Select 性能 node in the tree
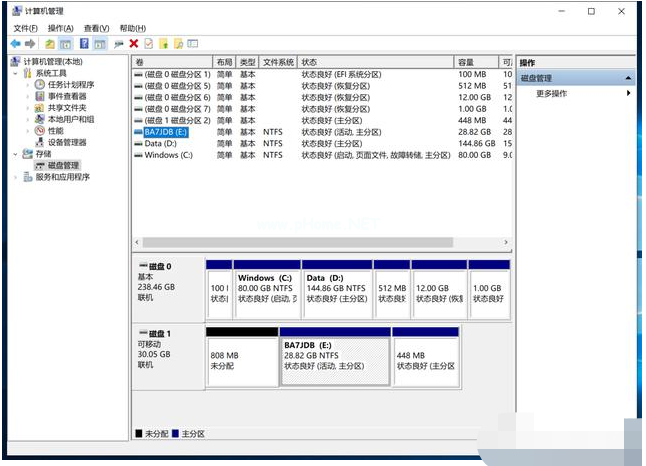This screenshot has width=646, height=466. pyautogui.click(x=55, y=131)
